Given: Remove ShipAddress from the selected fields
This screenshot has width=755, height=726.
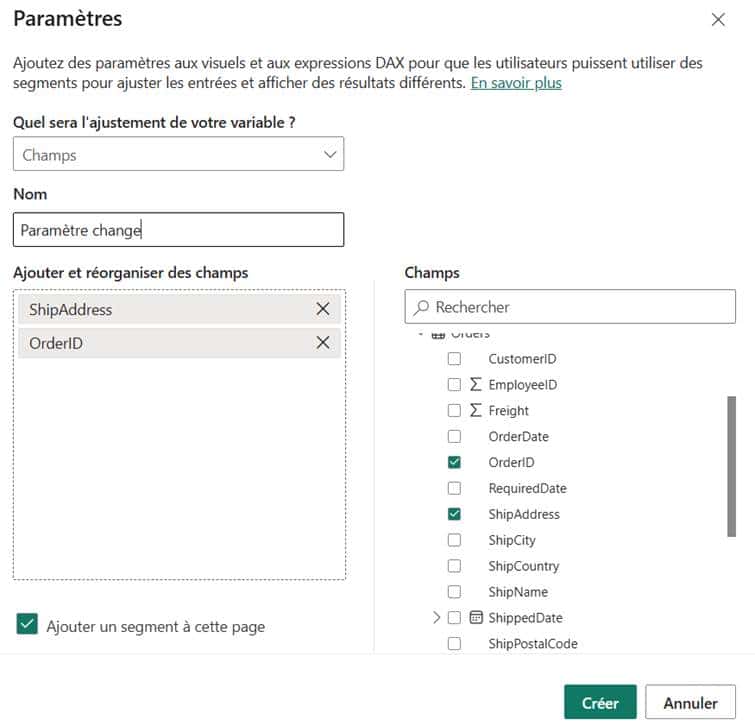Looking at the screenshot, I should click(323, 309).
